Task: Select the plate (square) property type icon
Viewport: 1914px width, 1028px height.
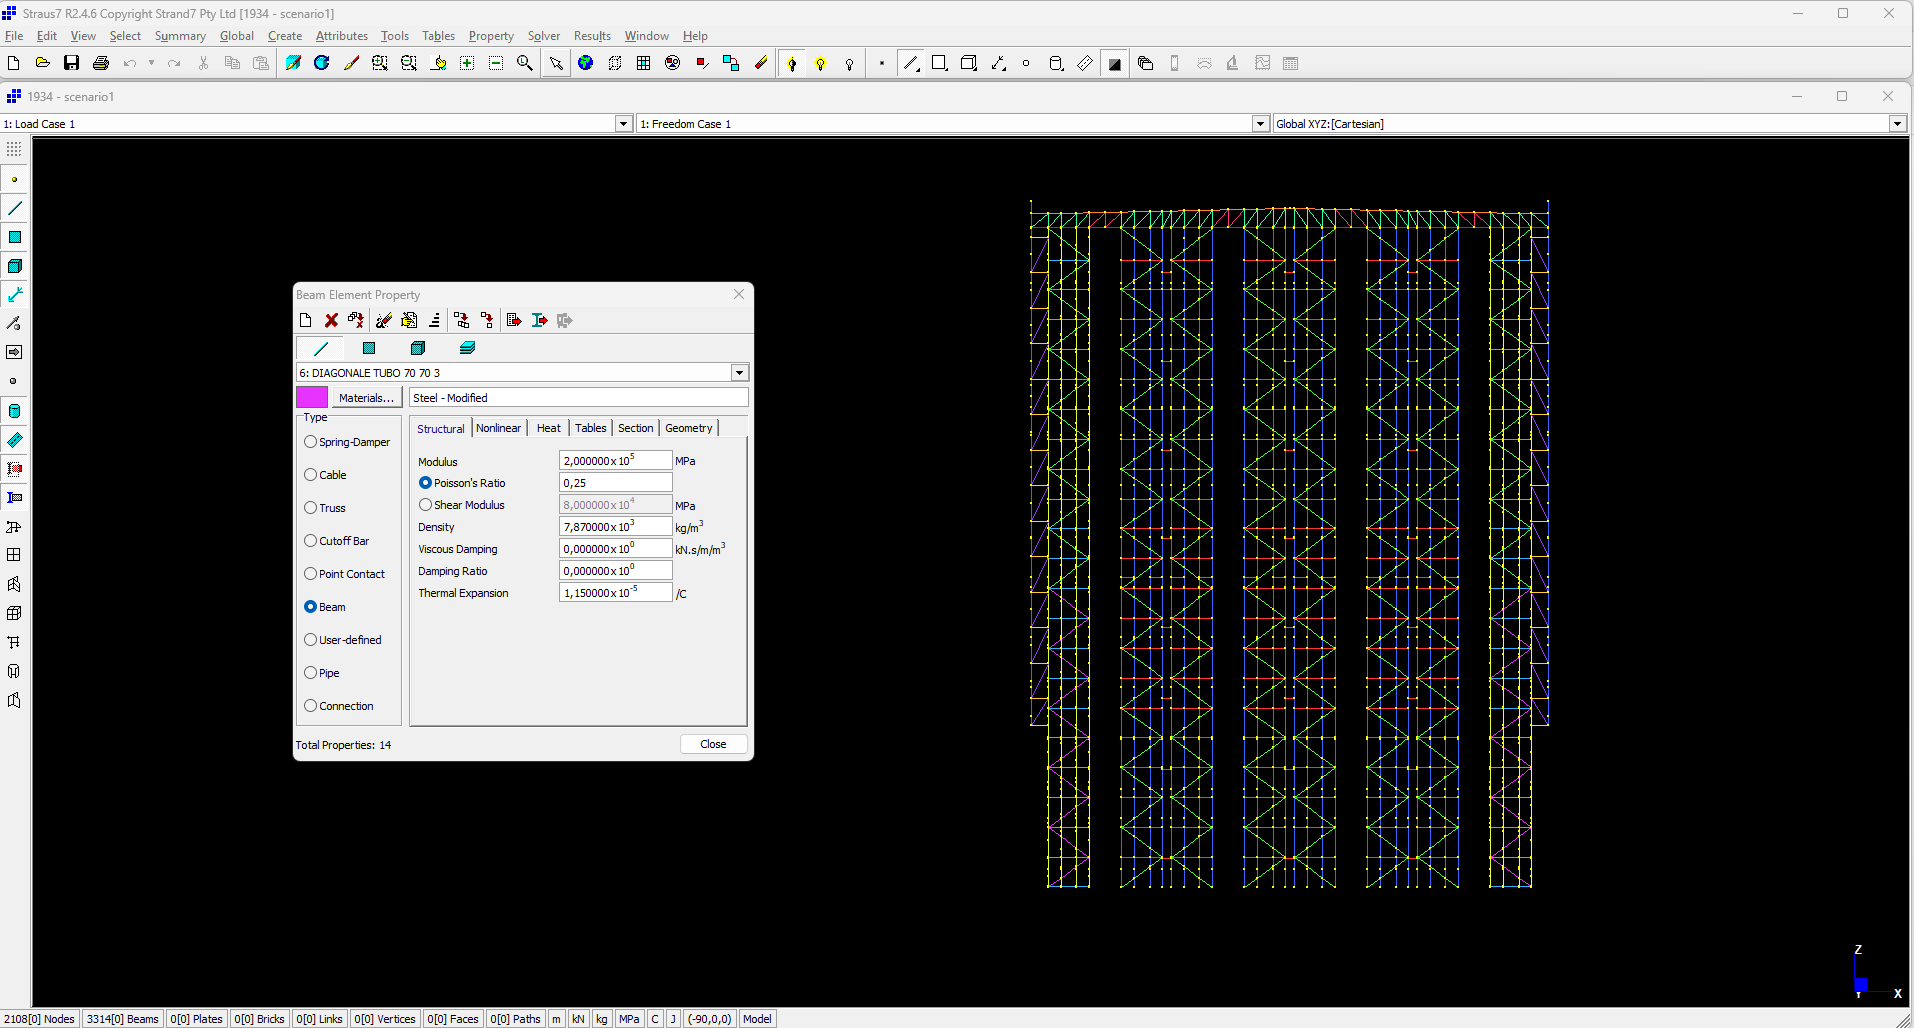Action: click(x=369, y=348)
